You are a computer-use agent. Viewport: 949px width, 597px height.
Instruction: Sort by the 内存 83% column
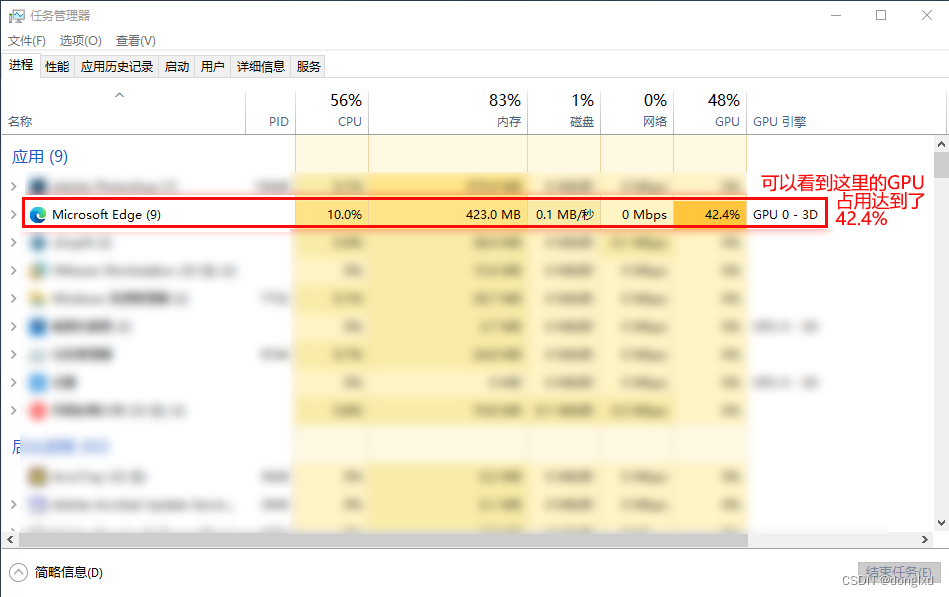click(448, 112)
